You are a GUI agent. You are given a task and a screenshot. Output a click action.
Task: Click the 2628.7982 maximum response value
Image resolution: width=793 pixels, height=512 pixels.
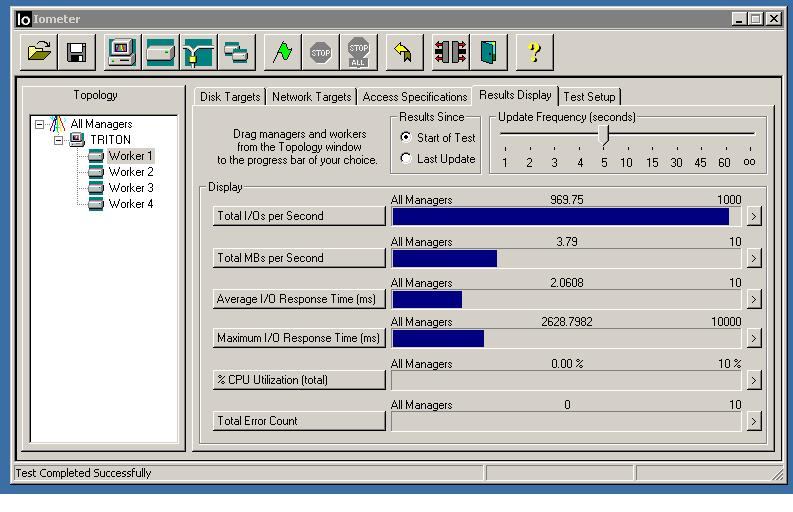(566, 322)
